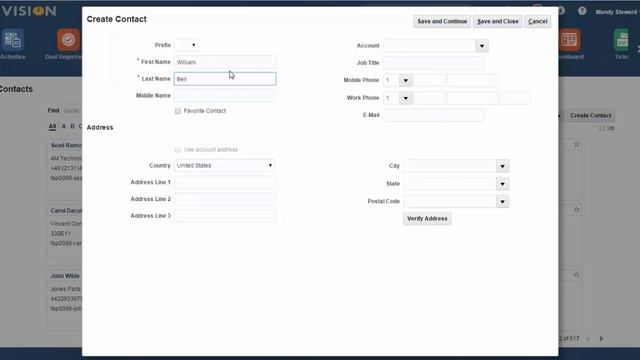
Task: Click the Find search field behind dialog
Action: pyautogui.click(x=72, y=111)
